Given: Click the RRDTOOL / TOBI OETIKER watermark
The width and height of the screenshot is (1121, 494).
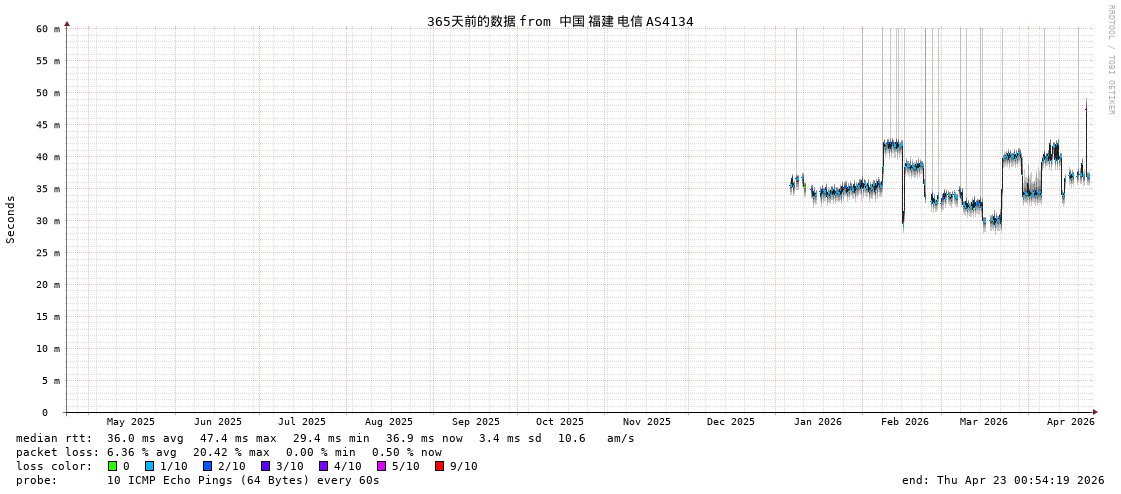Looking at the screenshot, I should coord(1110,60).
